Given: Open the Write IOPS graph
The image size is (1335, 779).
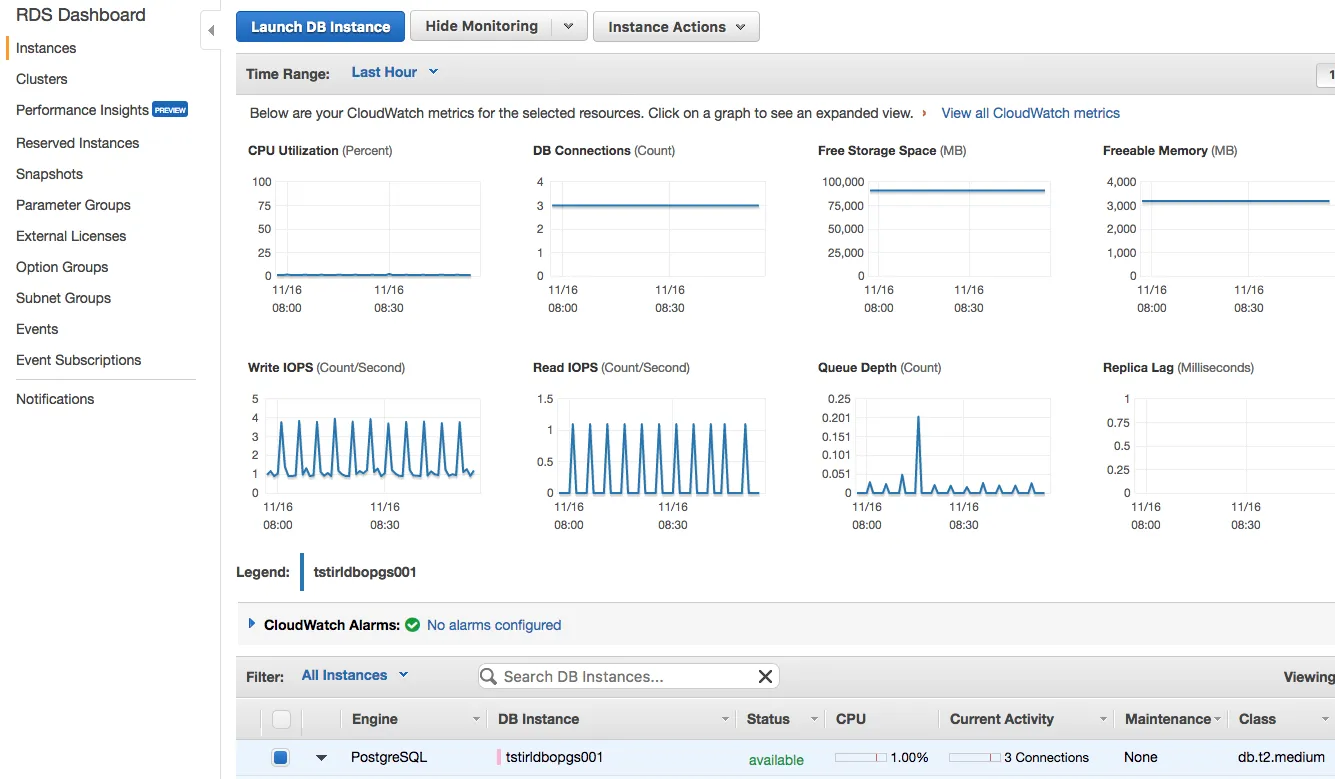Looking at the screenshot, I should tap(374, 445).
